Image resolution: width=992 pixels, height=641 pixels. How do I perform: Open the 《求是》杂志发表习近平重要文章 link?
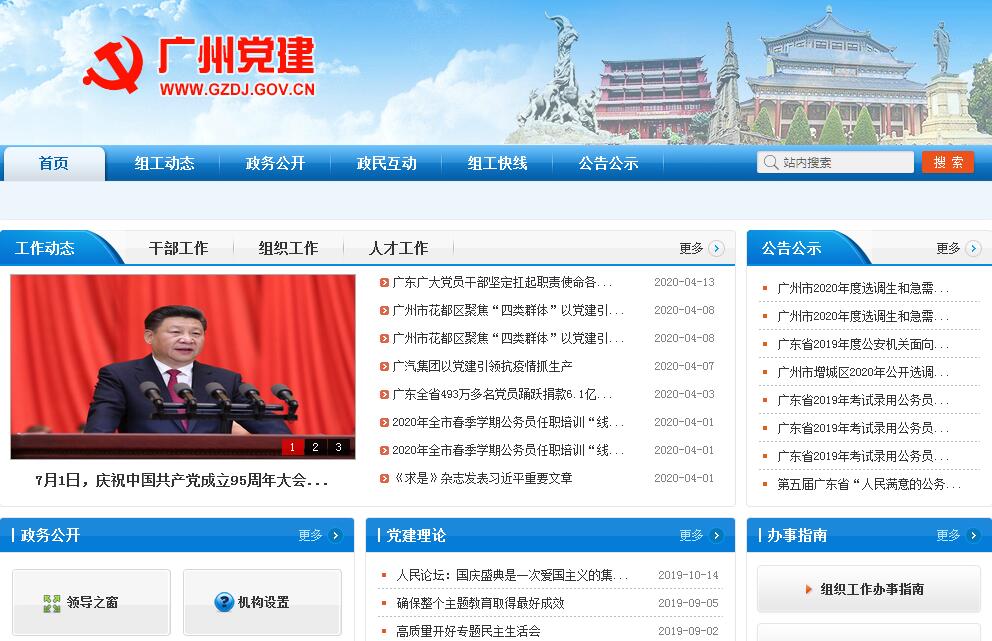482,478
